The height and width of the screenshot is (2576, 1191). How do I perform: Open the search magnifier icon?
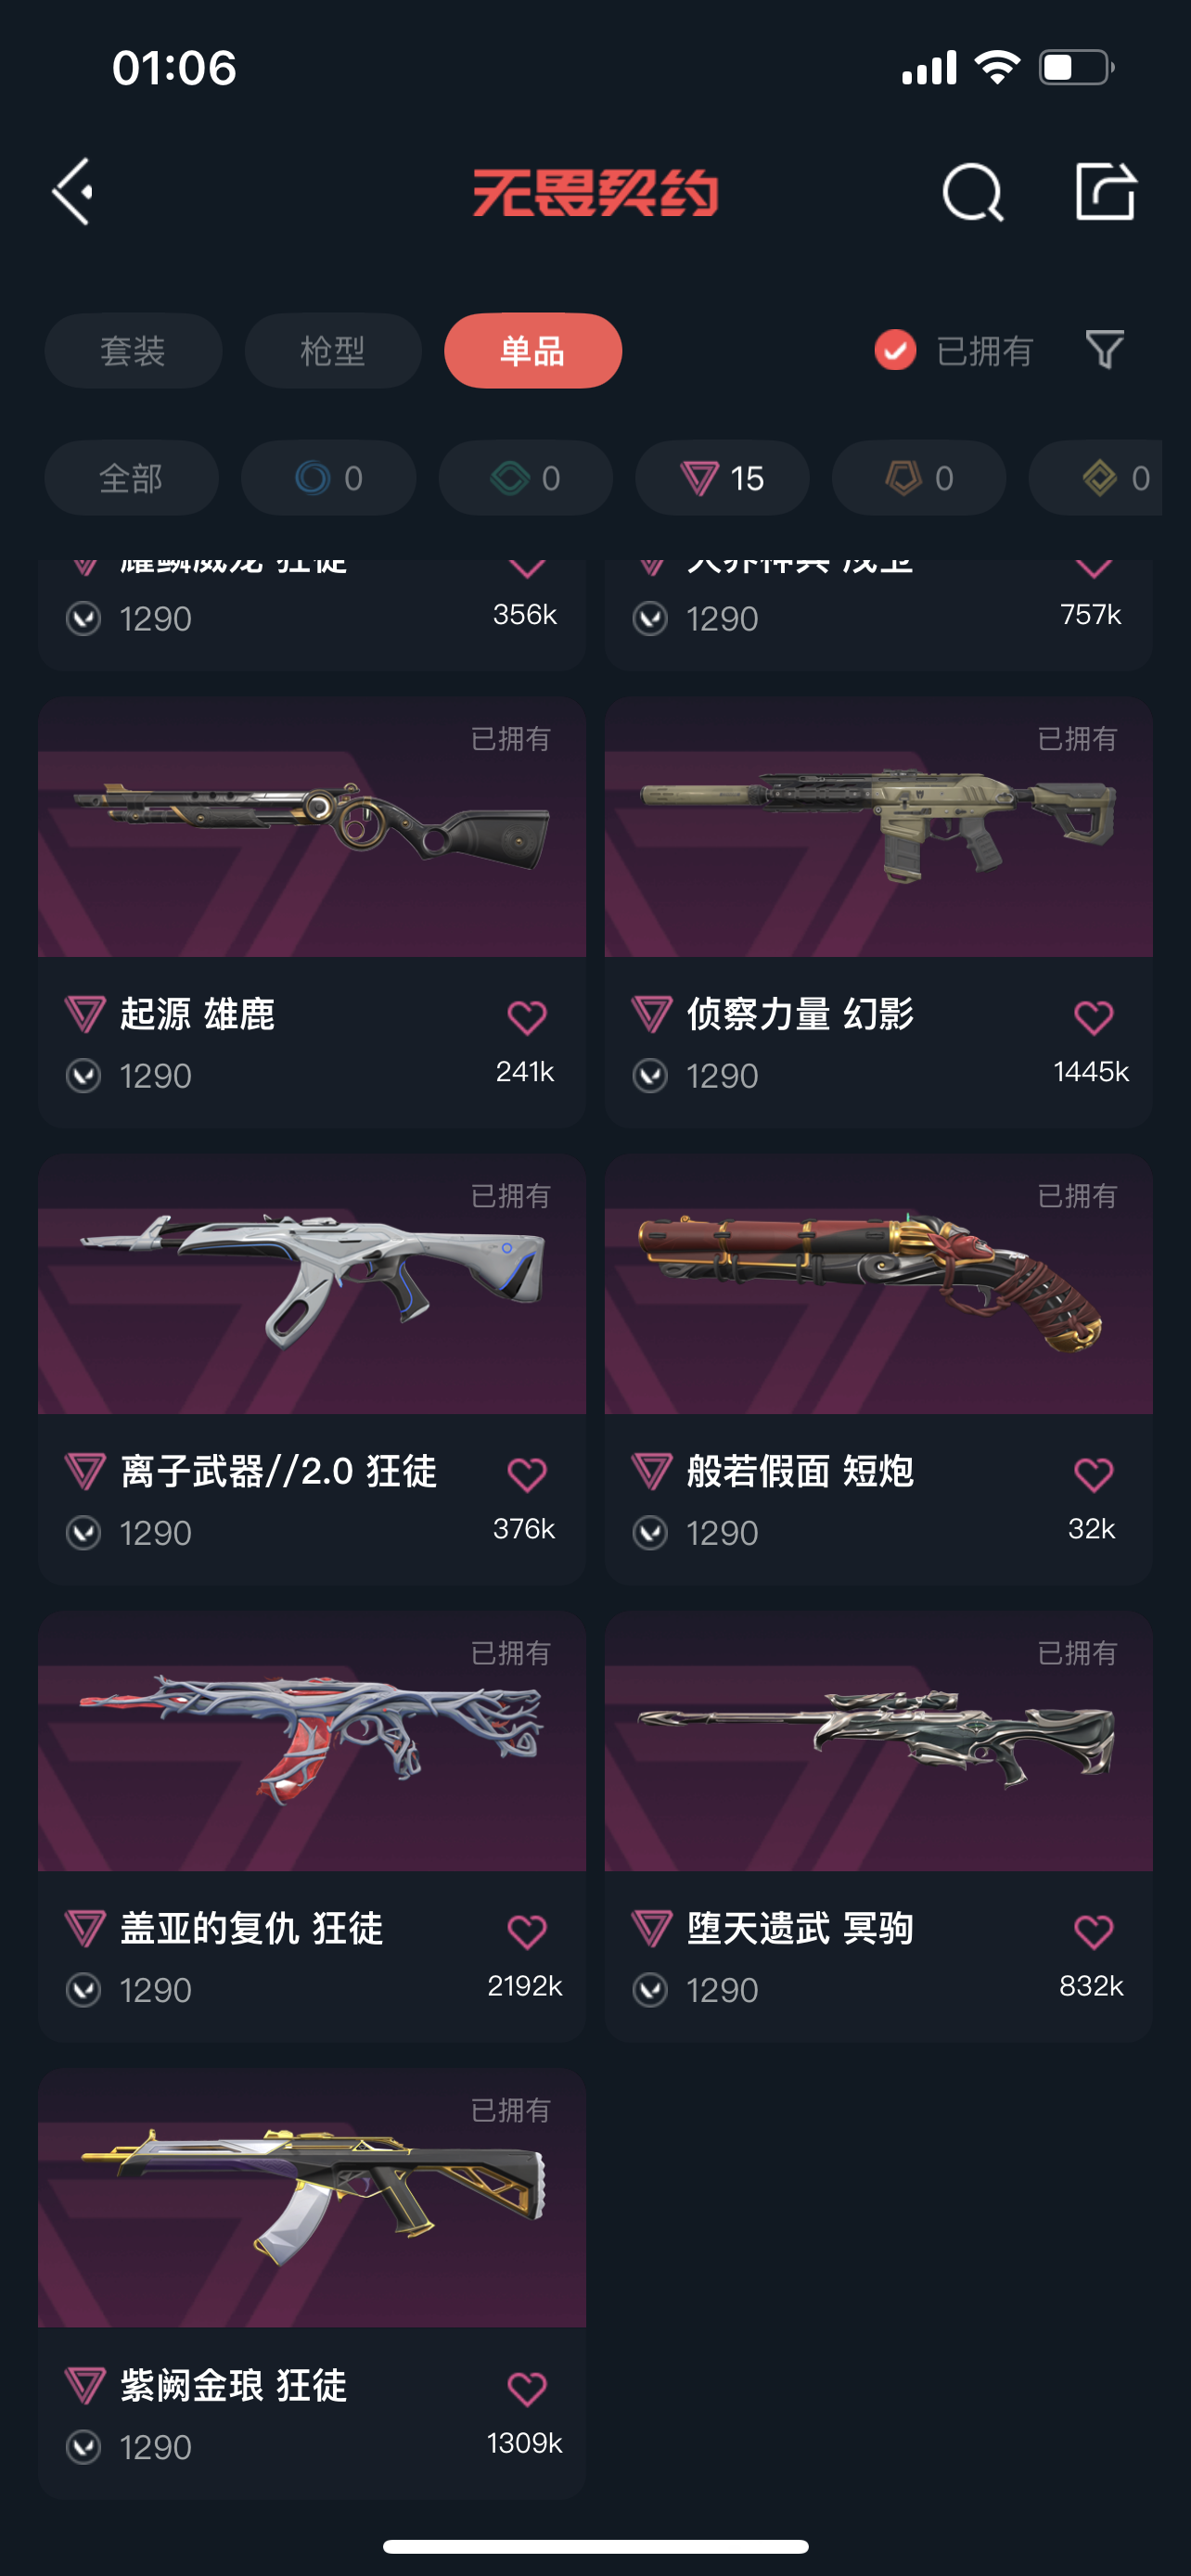[973, 191]
